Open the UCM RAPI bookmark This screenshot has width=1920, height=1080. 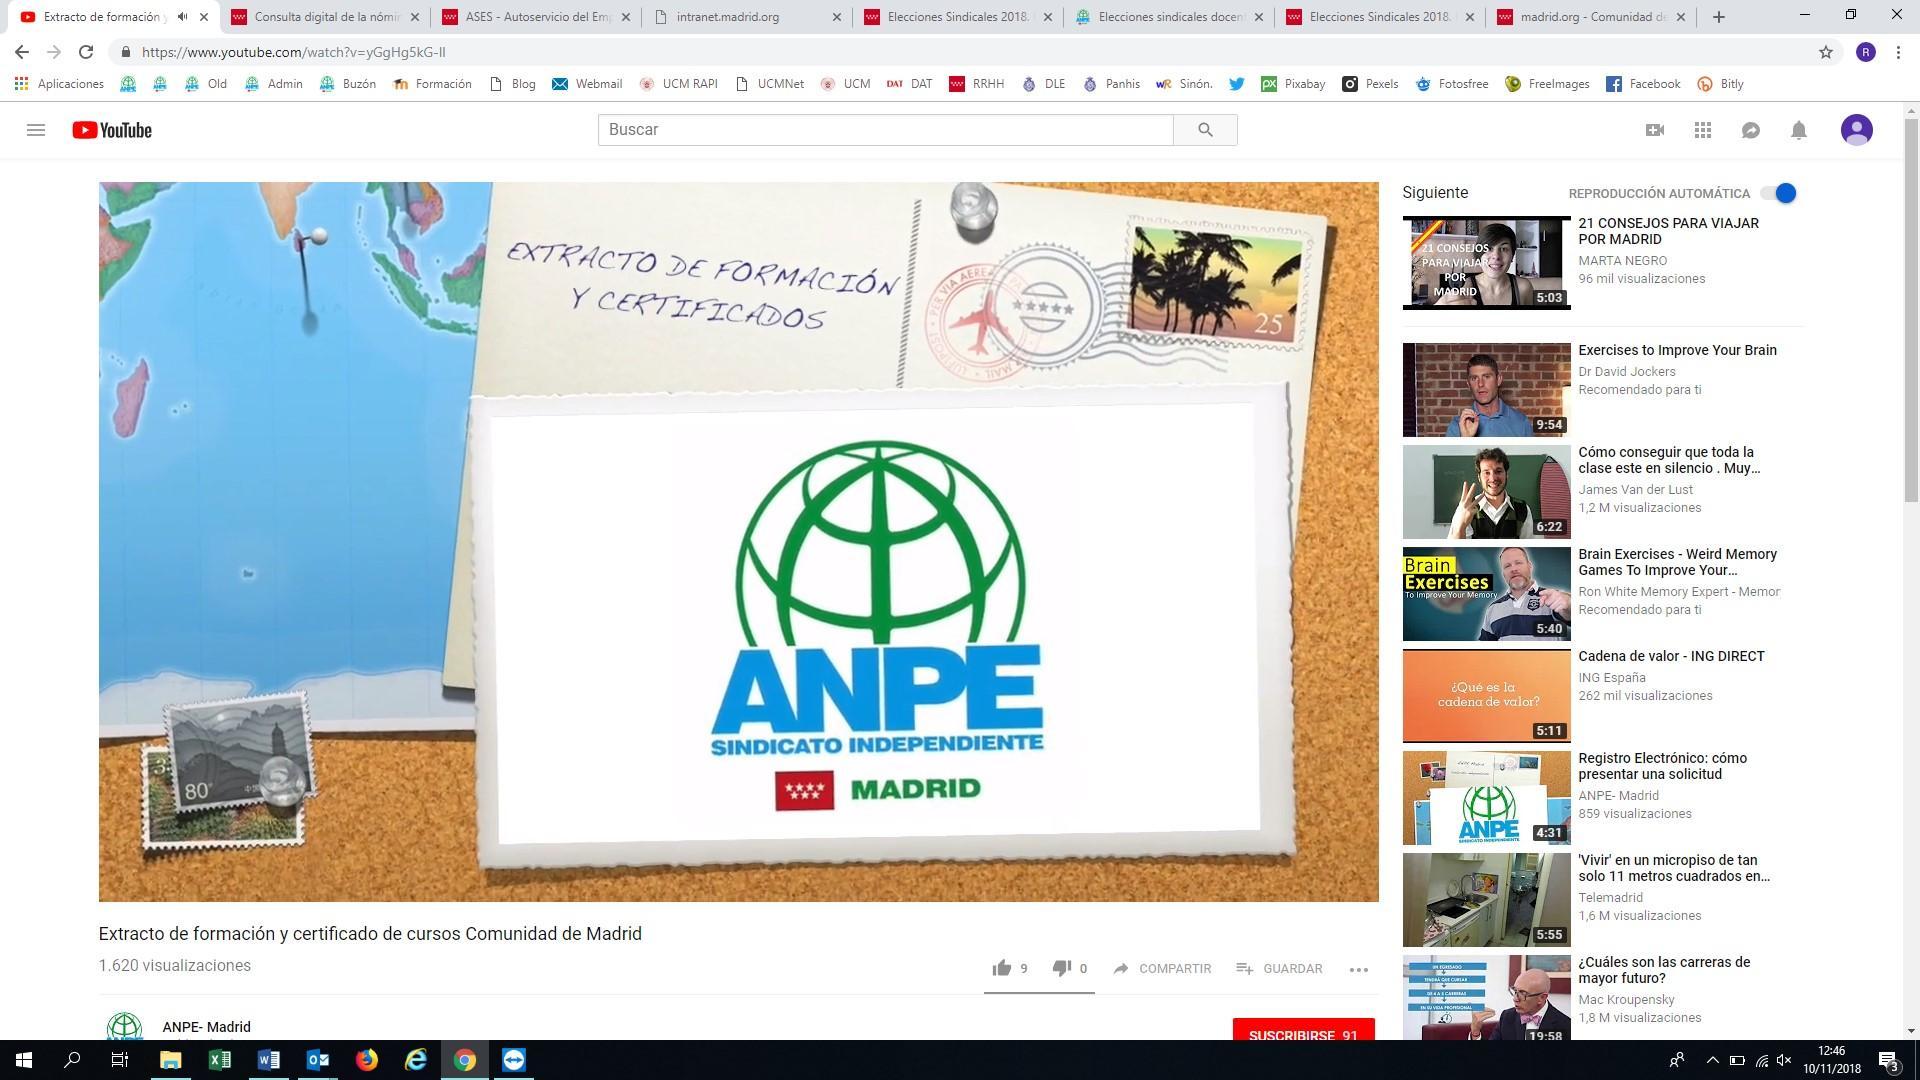(678, 84)
